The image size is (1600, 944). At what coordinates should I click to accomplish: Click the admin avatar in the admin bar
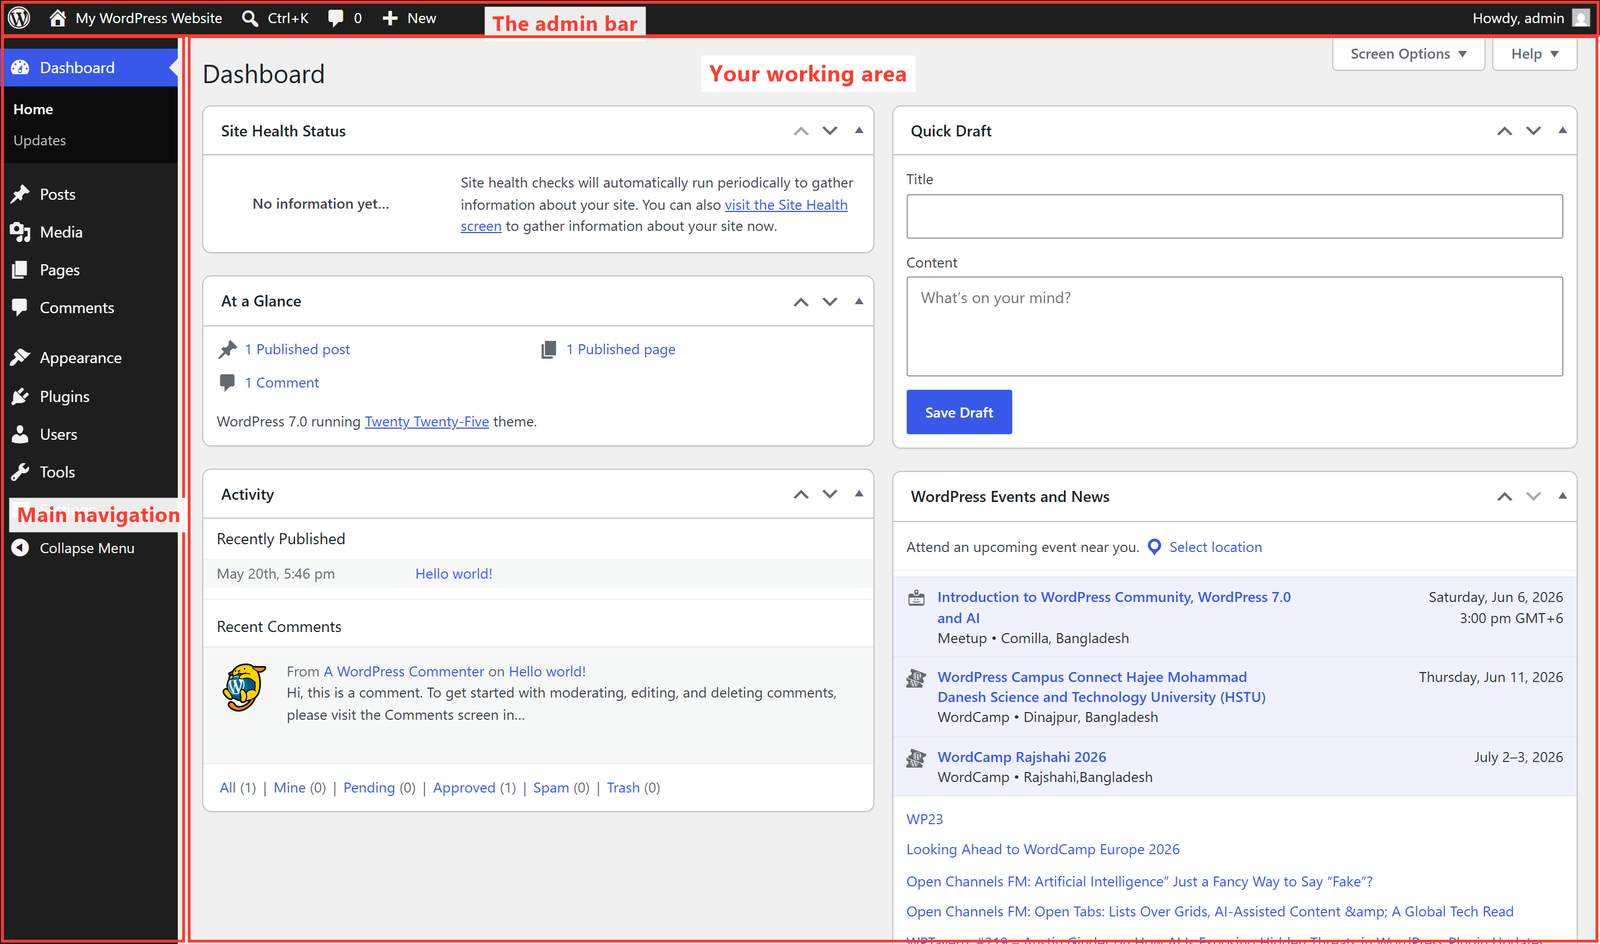1580,18
